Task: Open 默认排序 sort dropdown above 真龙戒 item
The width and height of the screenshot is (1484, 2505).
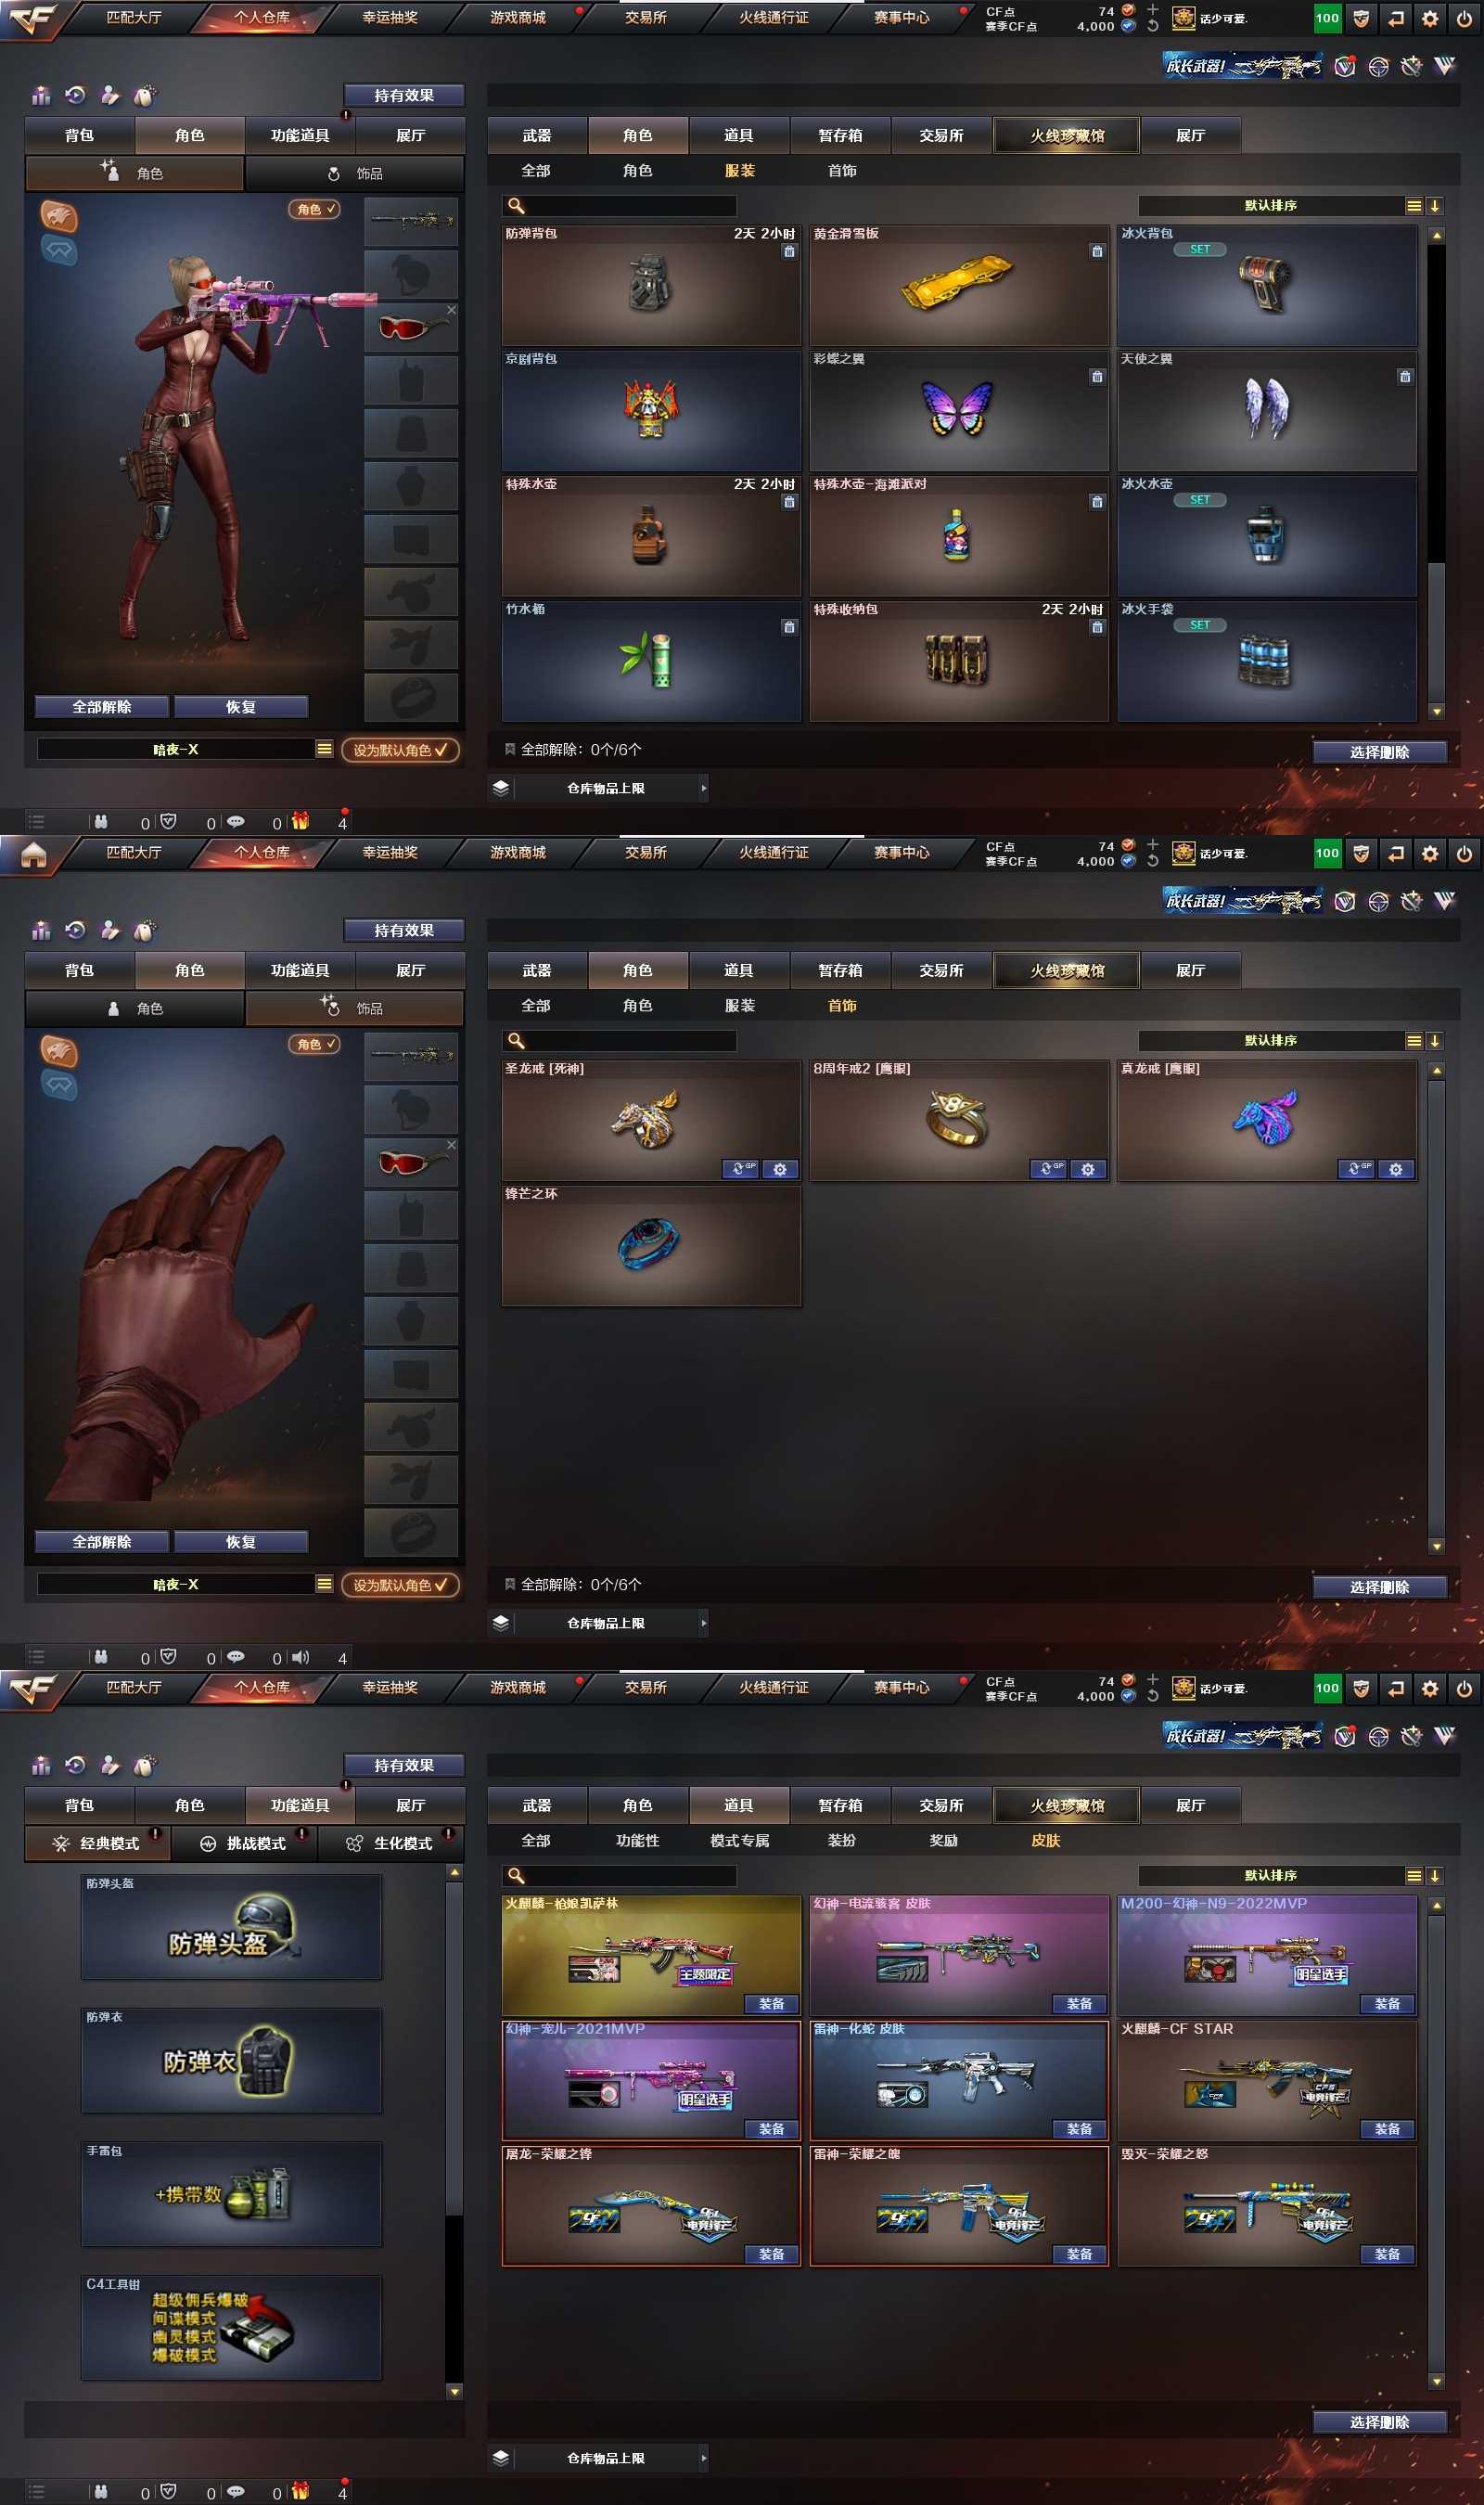Action: pos(1270,1040)
